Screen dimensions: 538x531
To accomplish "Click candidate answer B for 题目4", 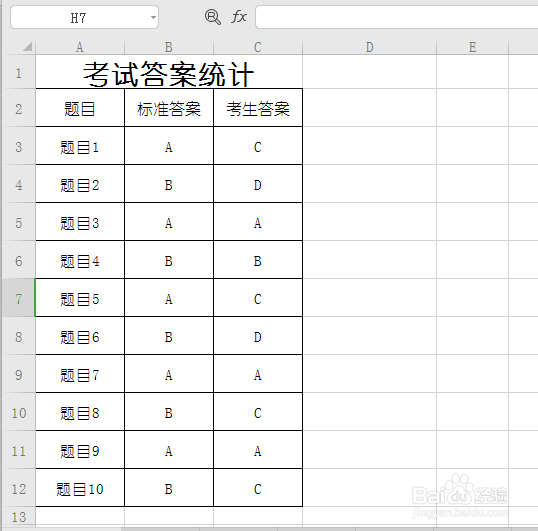I will pyautogui.click(x=258, y=261).
